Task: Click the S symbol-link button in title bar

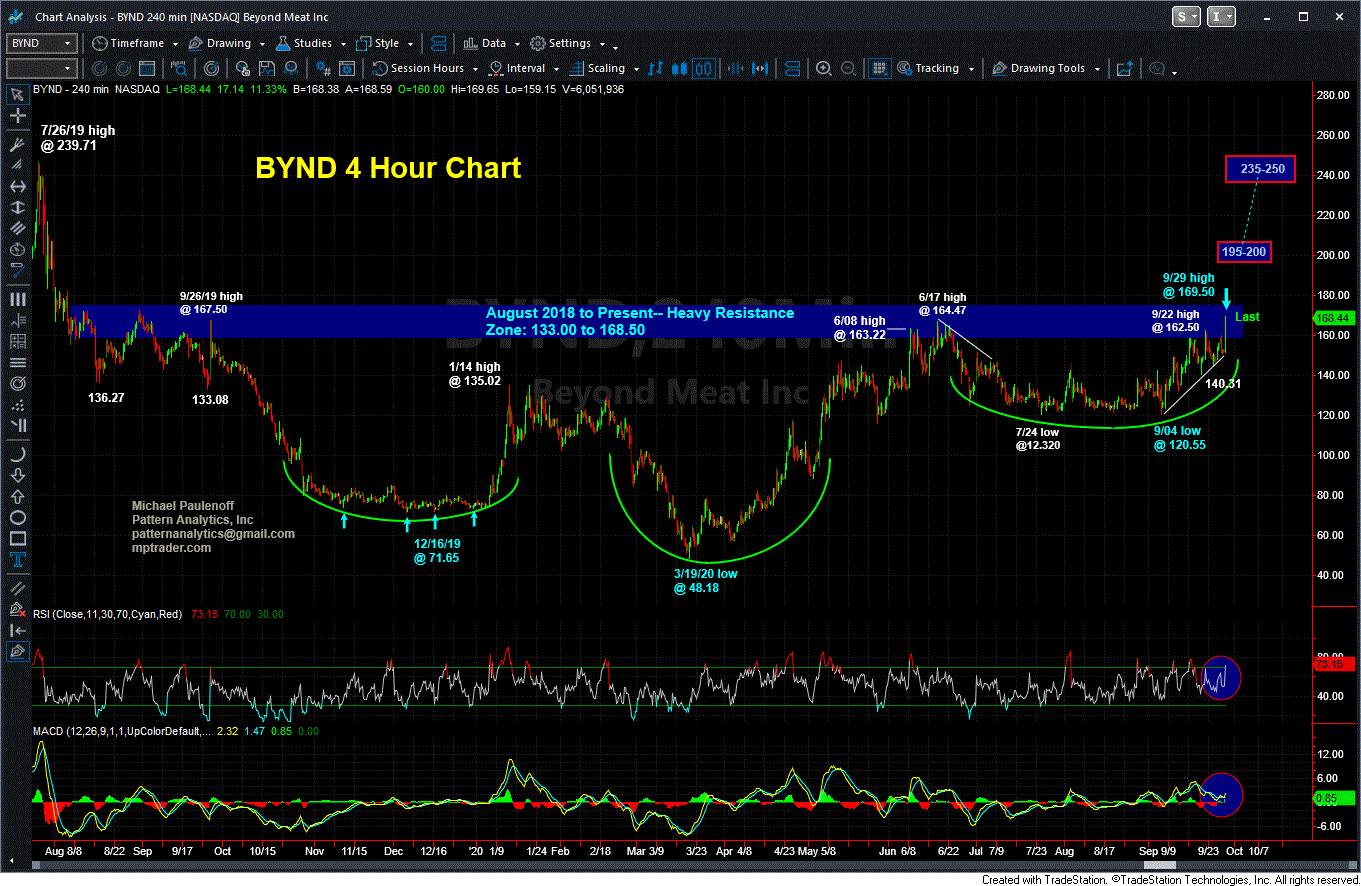Action: point(1184,16)
